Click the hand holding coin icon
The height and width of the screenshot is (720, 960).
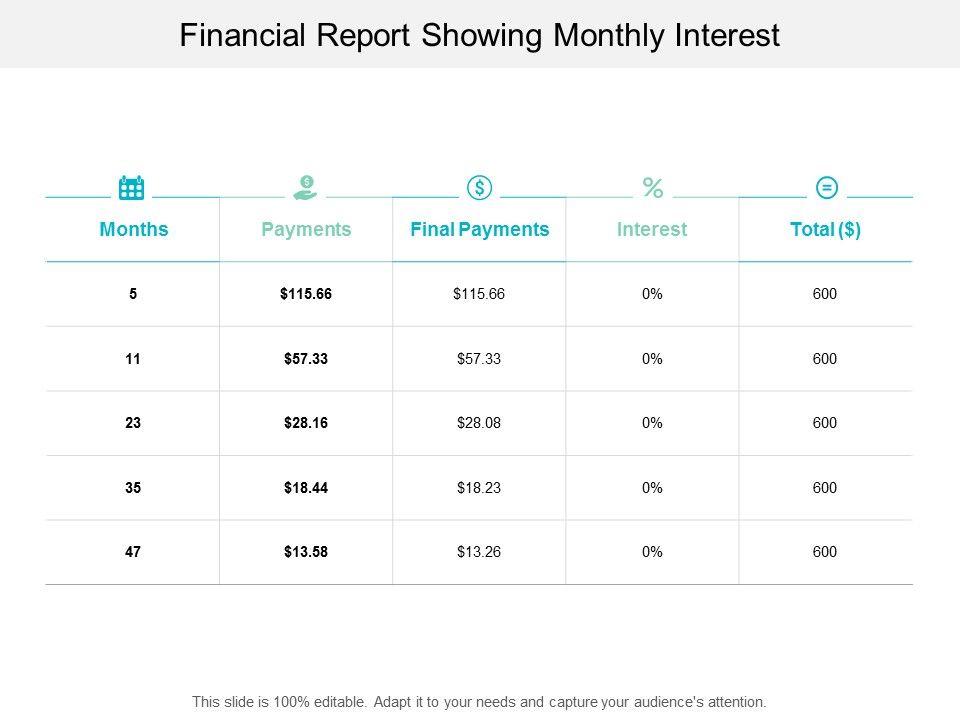point(306,186)
